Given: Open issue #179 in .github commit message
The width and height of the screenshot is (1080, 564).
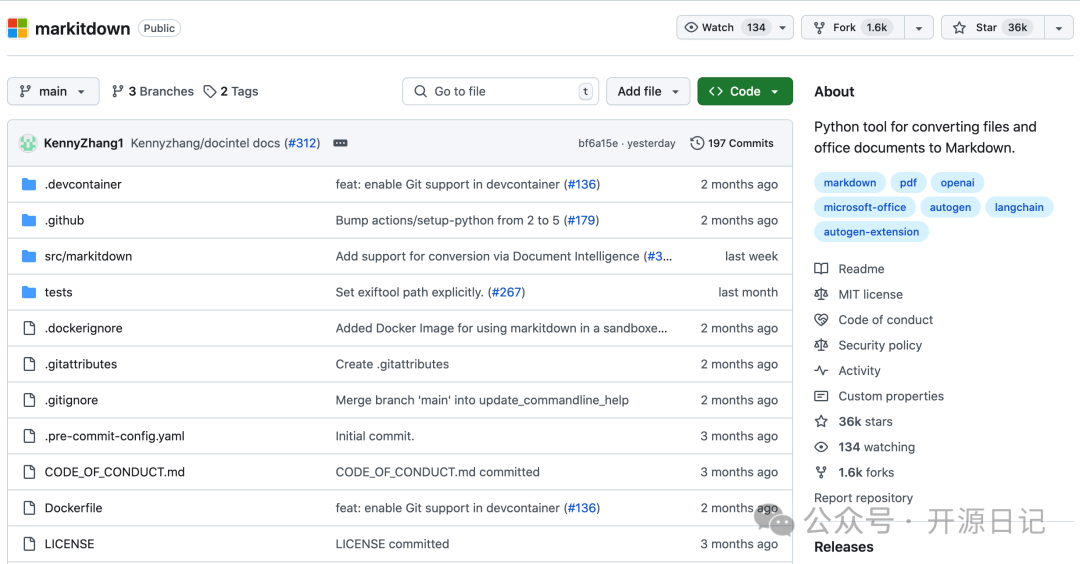Looking at the screenshot, I should tap(581, 220).
